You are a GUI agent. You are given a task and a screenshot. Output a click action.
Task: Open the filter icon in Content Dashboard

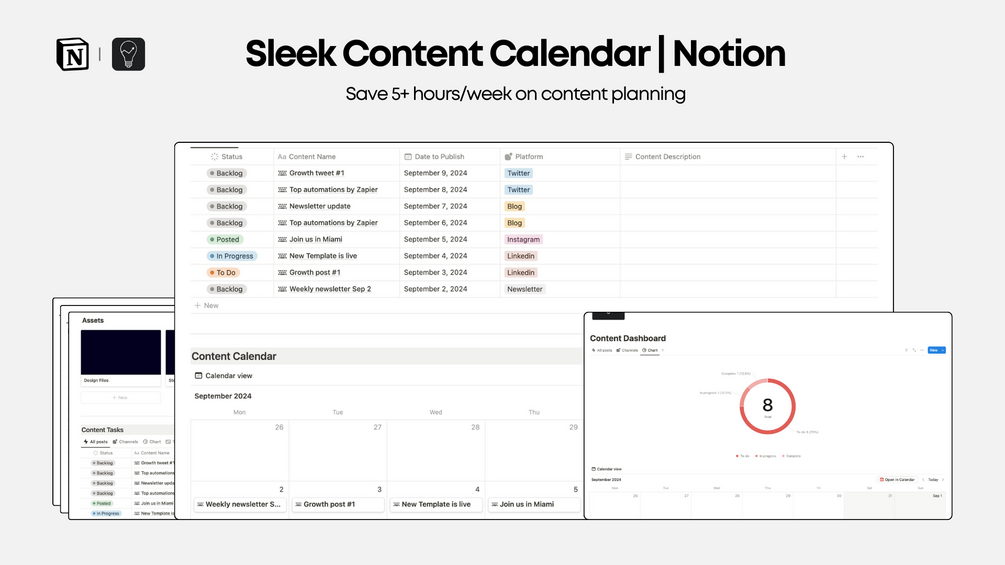[x=906, y=350]
